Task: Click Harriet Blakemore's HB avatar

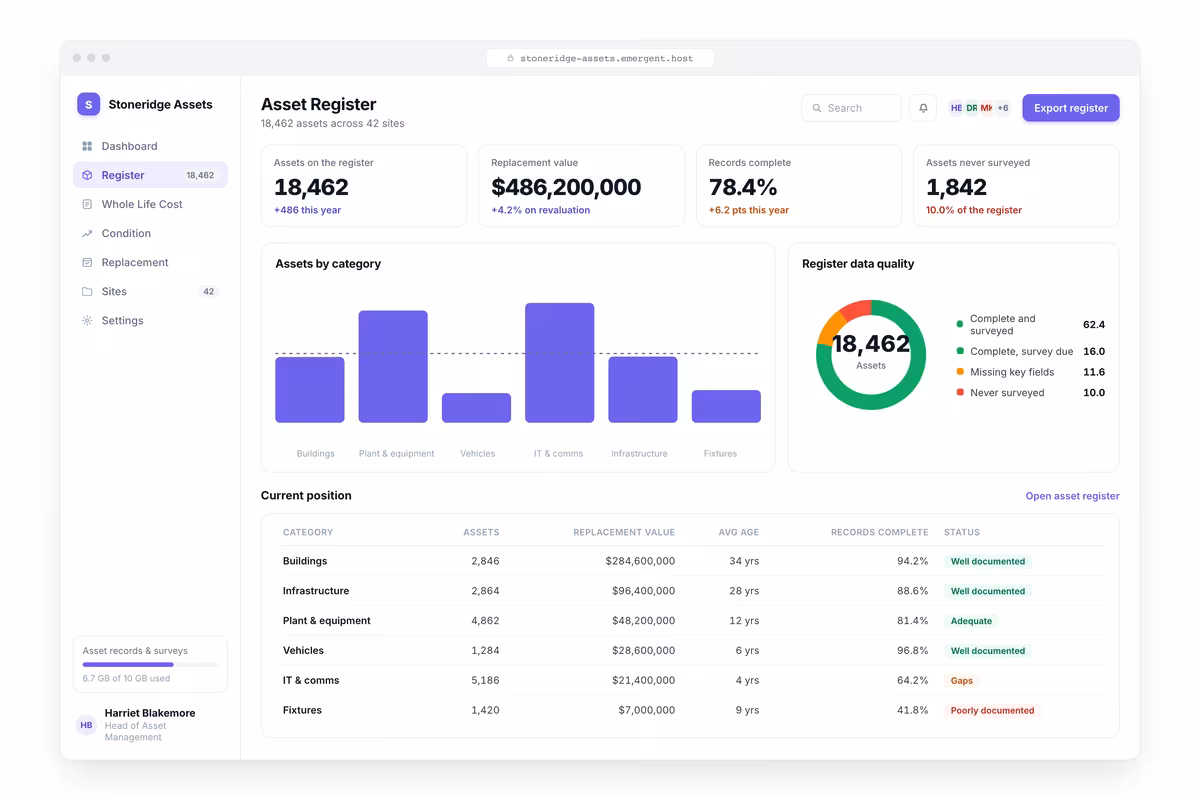Action: (87, 725)
